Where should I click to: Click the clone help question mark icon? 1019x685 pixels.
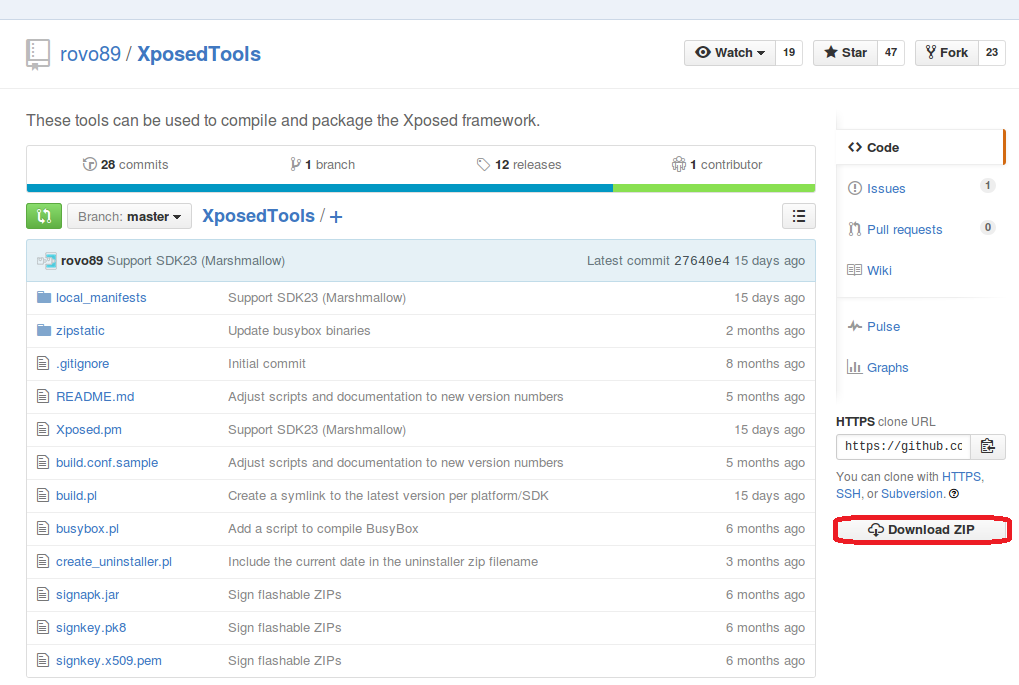954,494
